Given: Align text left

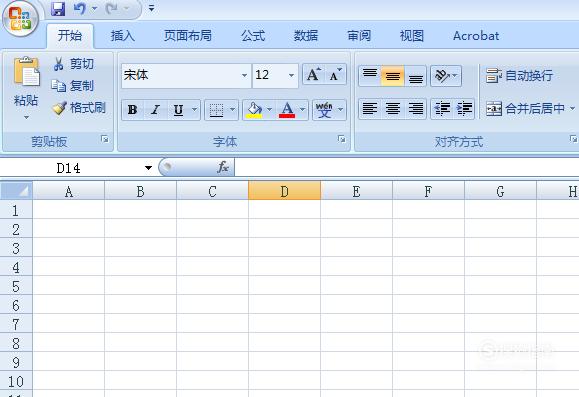Looking at the screenshot, I should click(370, 109).
